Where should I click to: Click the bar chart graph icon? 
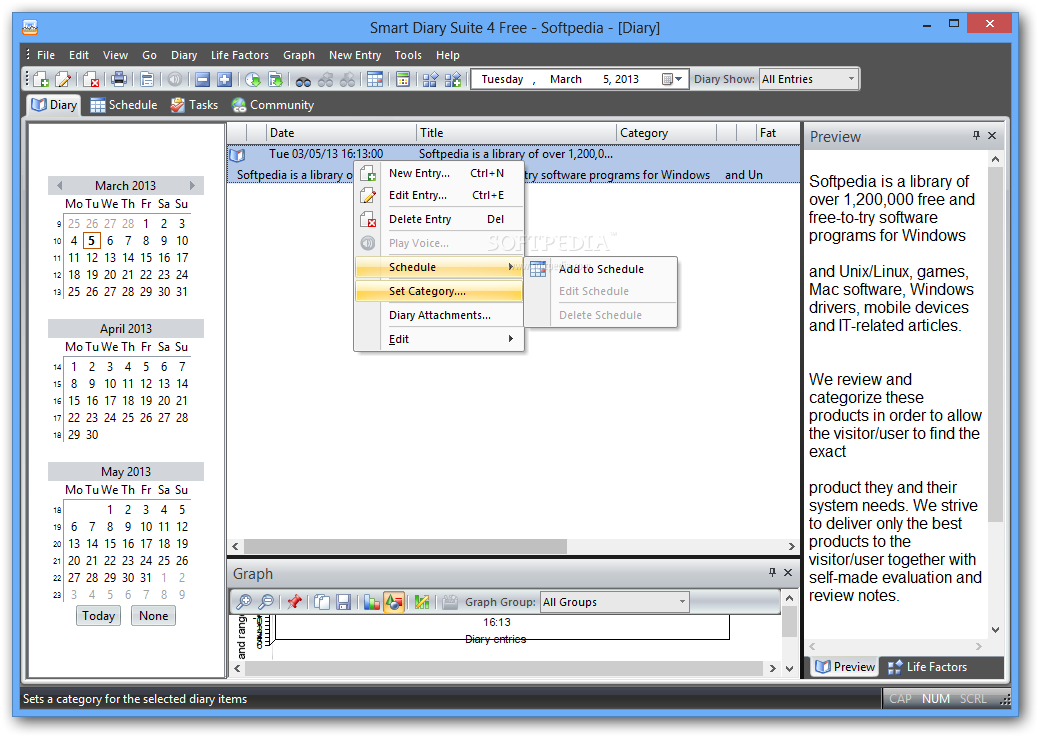372,602
